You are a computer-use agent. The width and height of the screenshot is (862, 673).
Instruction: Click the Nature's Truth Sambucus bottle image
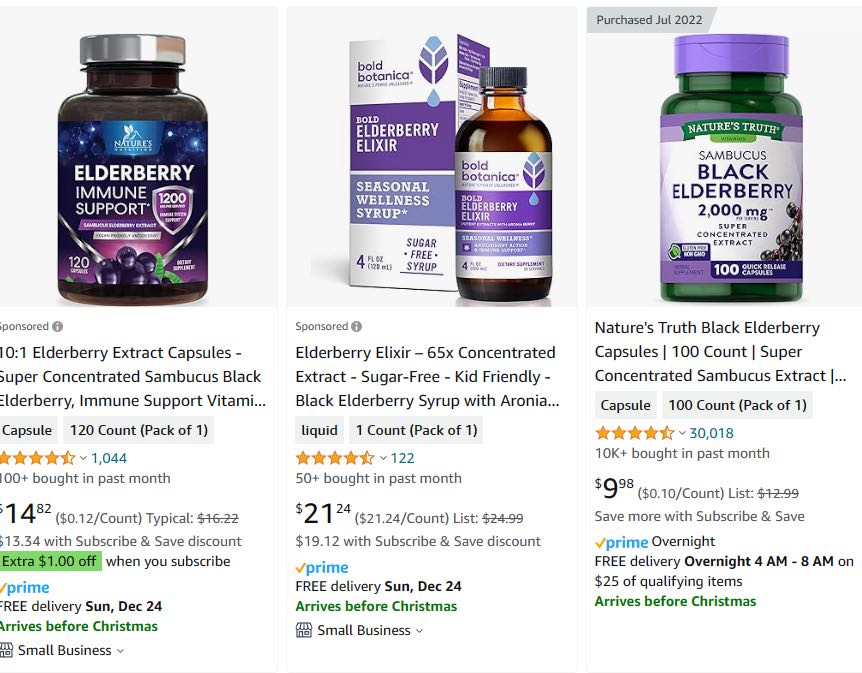(732, 168)
